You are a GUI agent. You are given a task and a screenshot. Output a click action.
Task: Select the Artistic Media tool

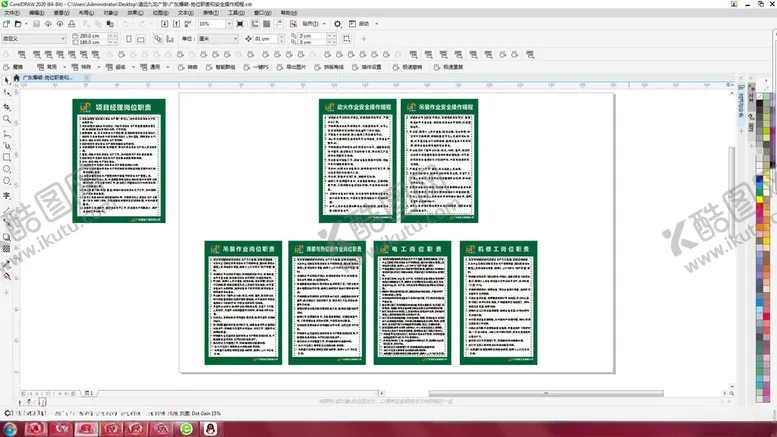pos(6,146)
